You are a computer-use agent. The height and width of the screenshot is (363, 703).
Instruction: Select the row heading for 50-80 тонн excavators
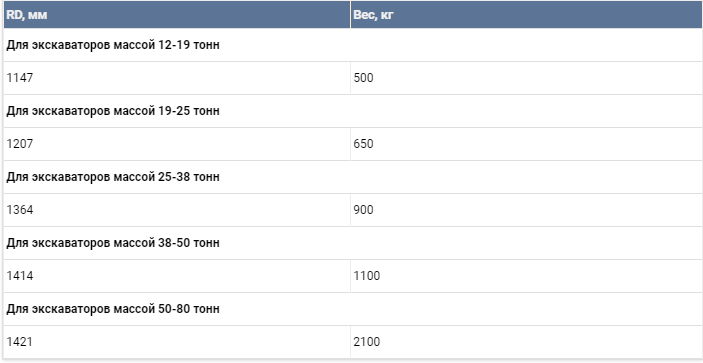(352, 309)
